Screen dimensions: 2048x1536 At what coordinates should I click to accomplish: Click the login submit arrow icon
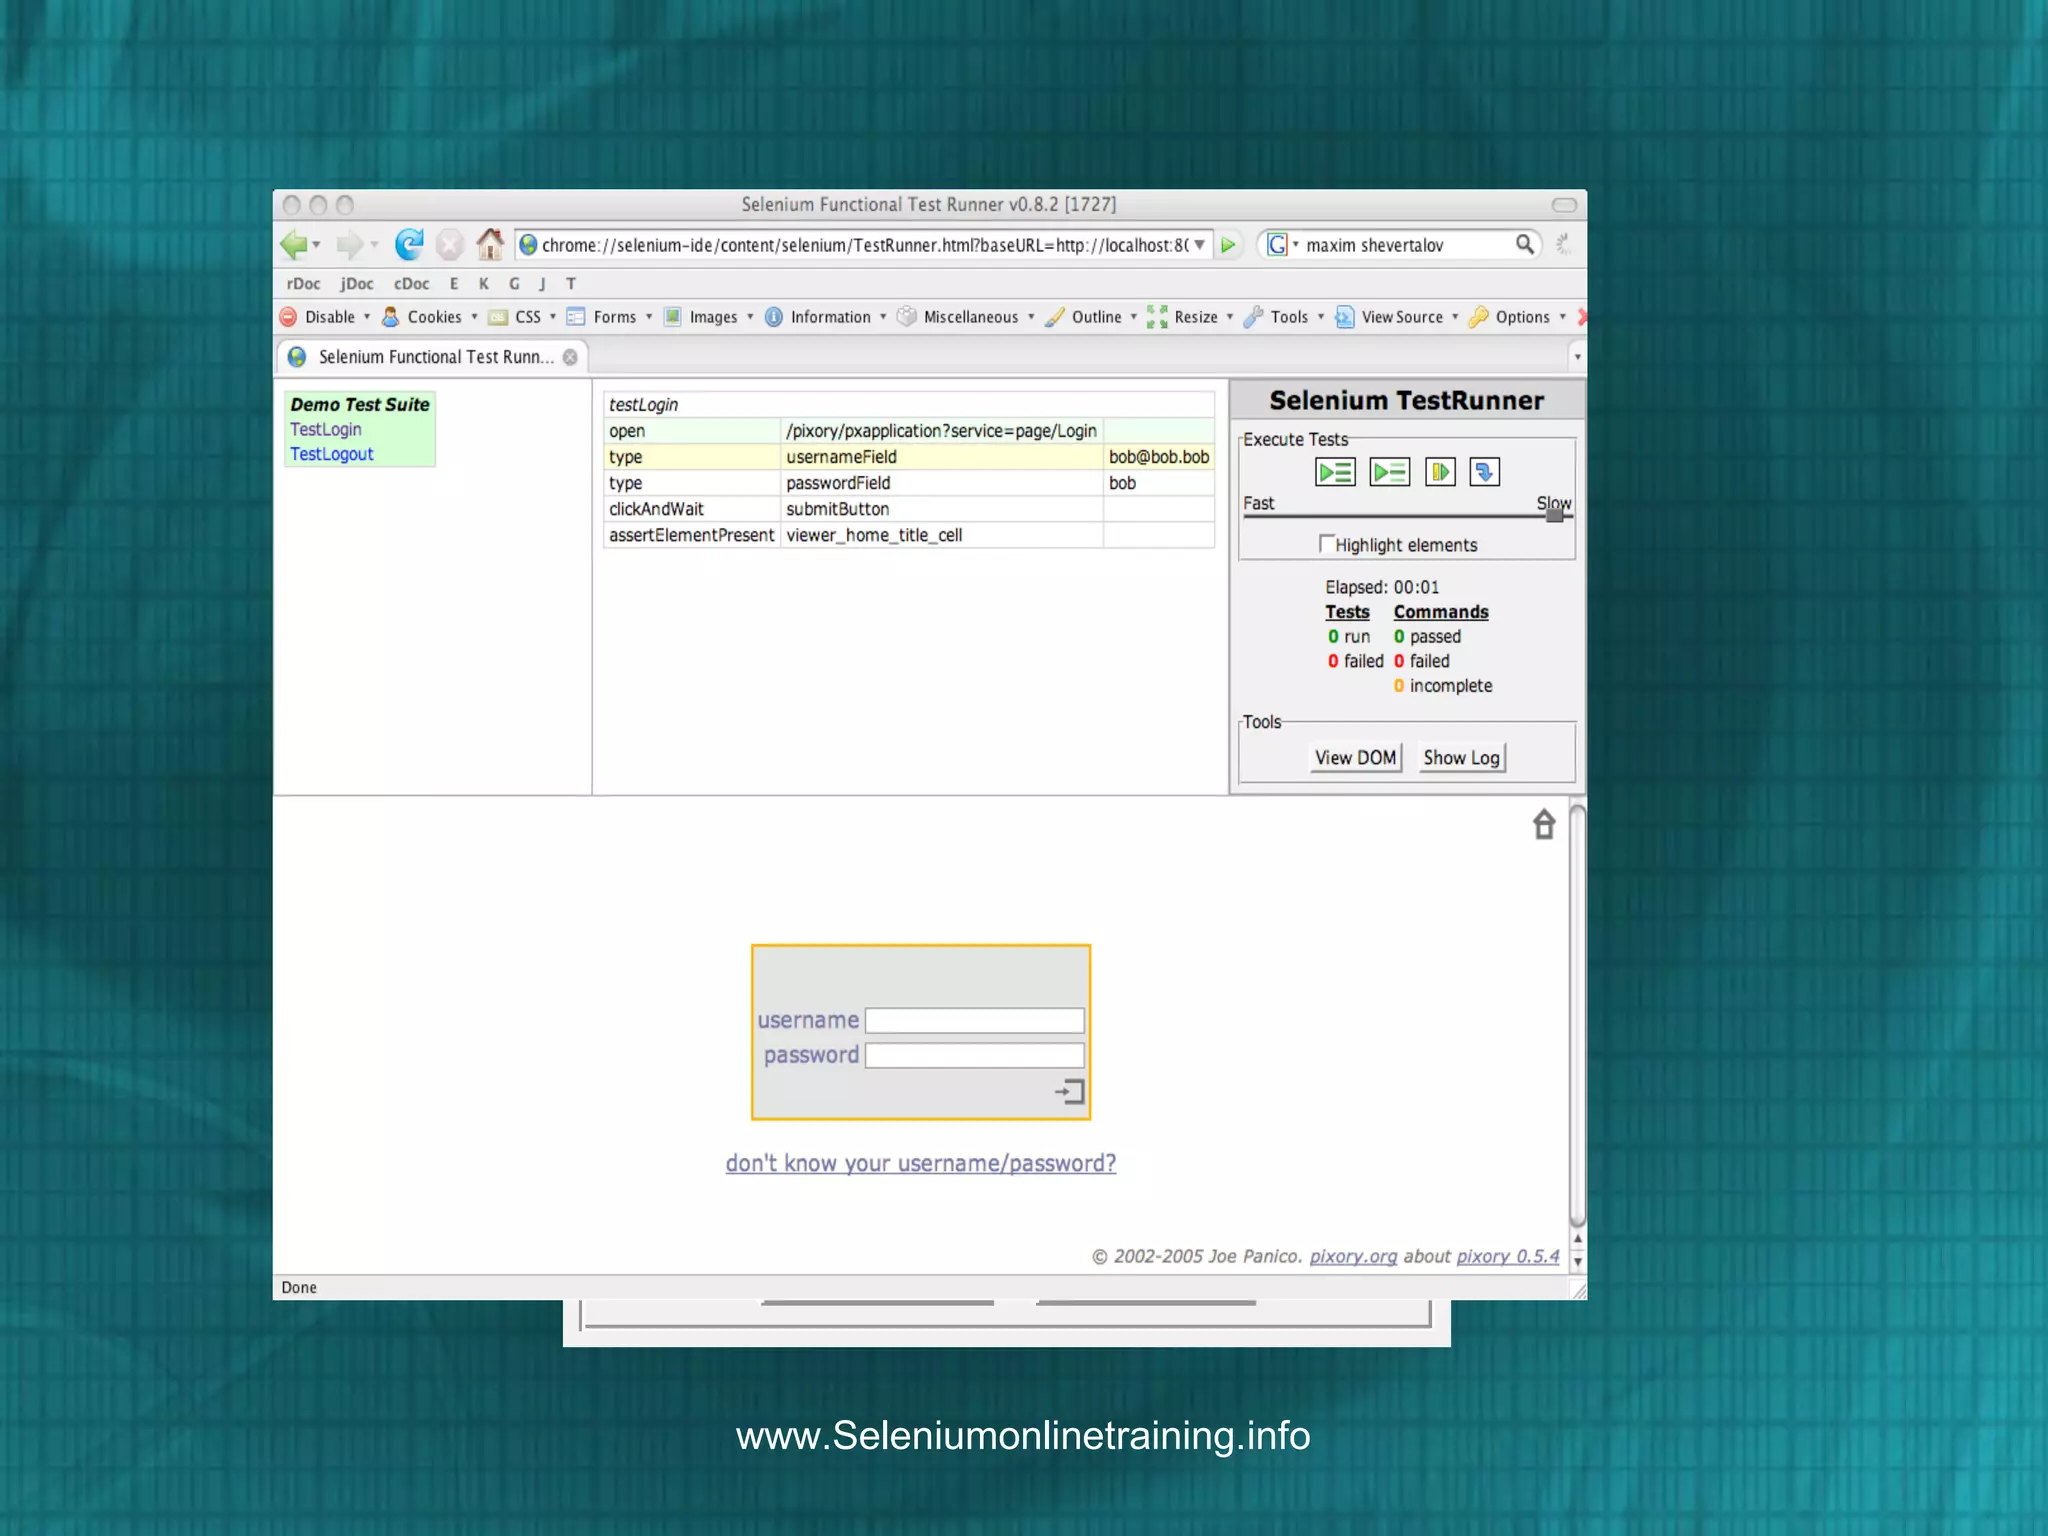pyautogui.click(x=1070, y=1091)
